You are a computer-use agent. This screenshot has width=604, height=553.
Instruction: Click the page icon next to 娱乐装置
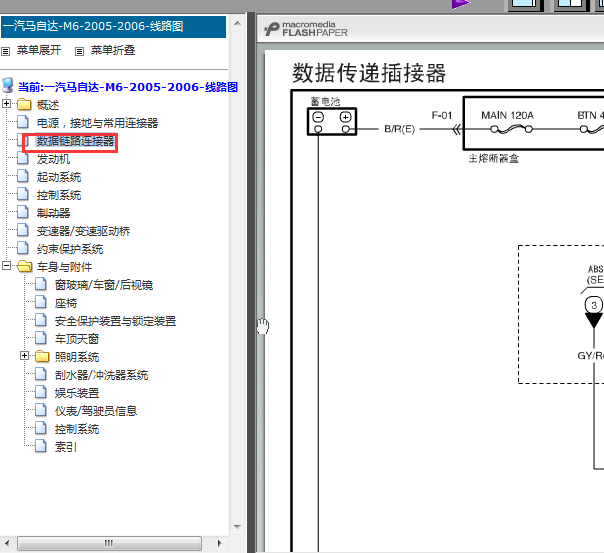[41, 392]
